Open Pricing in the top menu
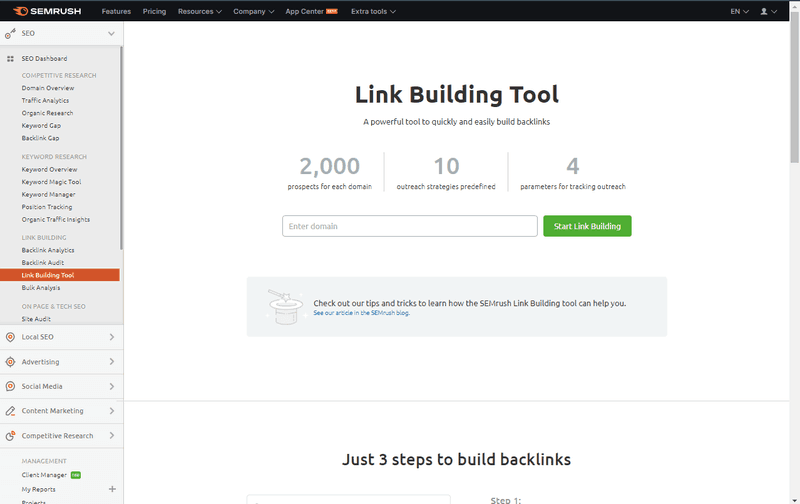The width and height of the screenshot is (800, 504). pos(155,11)
